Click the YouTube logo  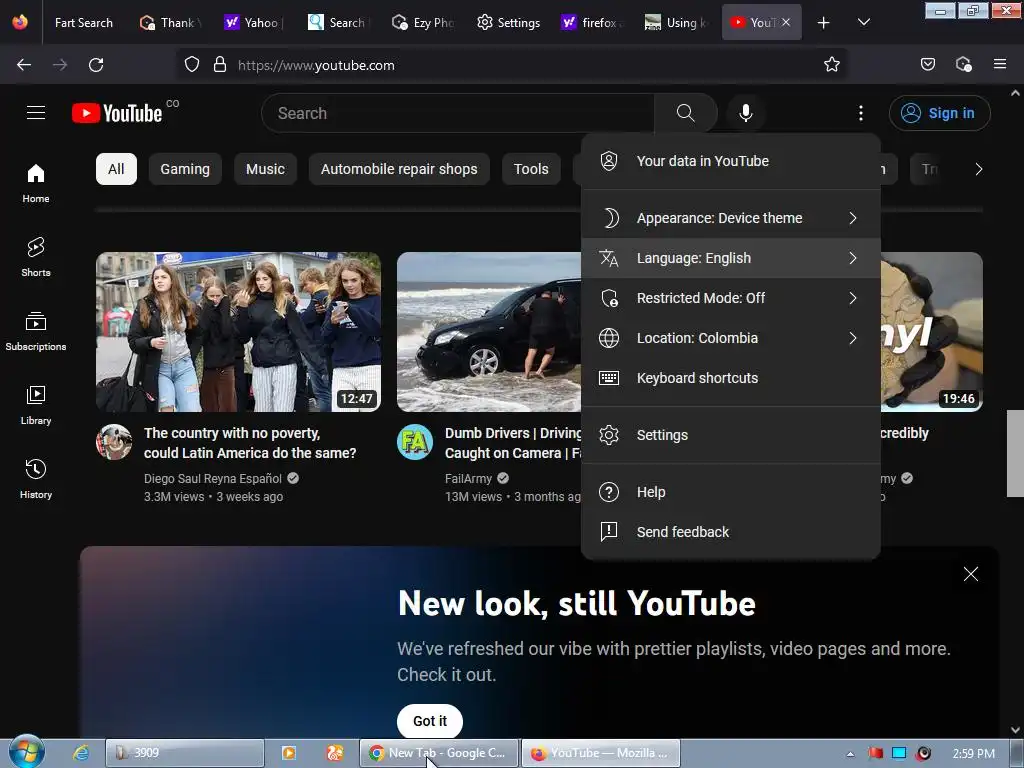(x=118, y=113)
